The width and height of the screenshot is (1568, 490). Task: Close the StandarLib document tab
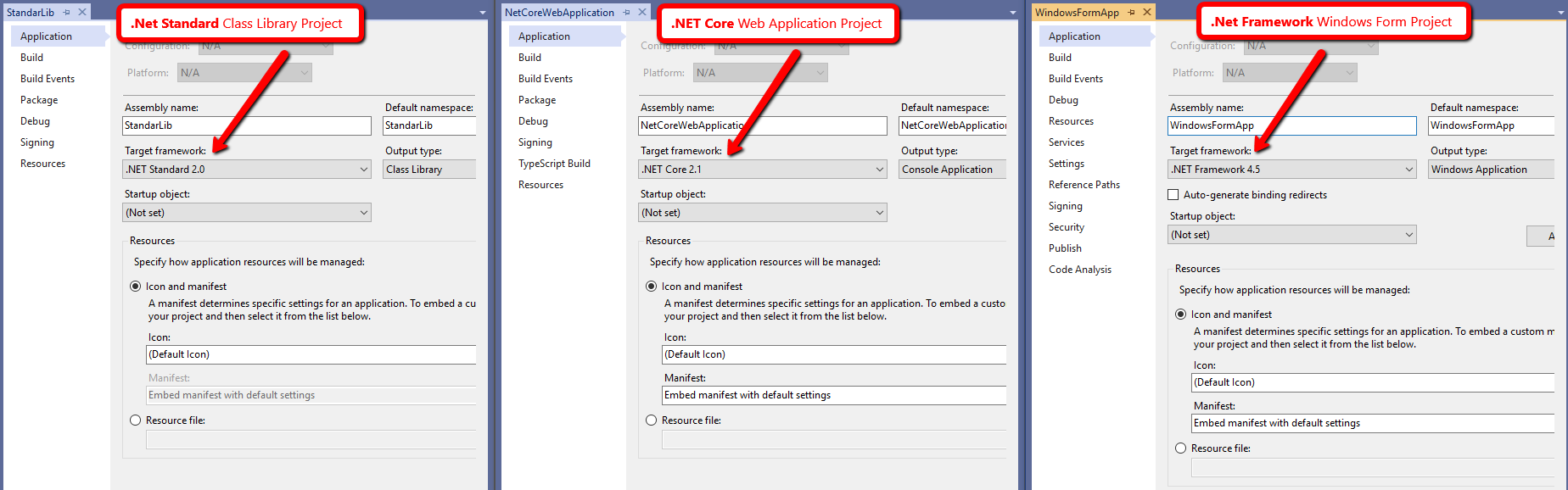coord(82,12)
